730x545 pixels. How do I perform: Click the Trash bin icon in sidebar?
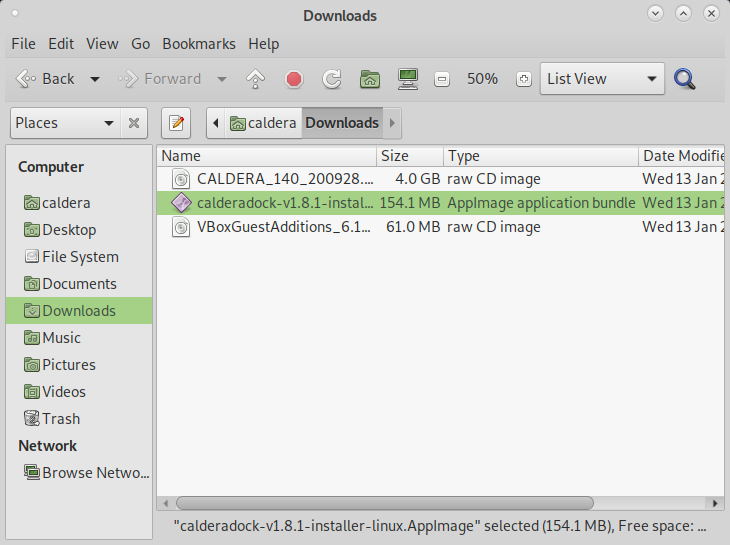32,418
